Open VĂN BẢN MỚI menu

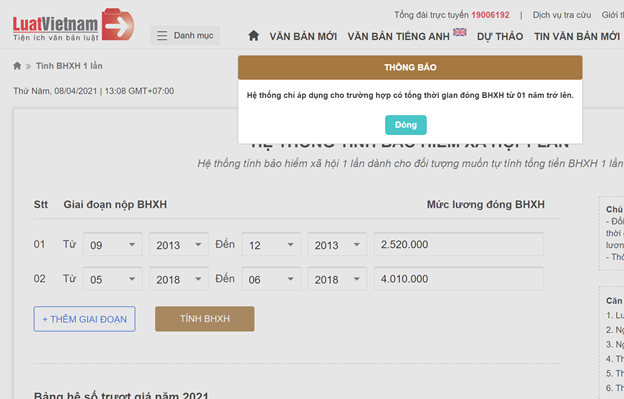point(303,37)
